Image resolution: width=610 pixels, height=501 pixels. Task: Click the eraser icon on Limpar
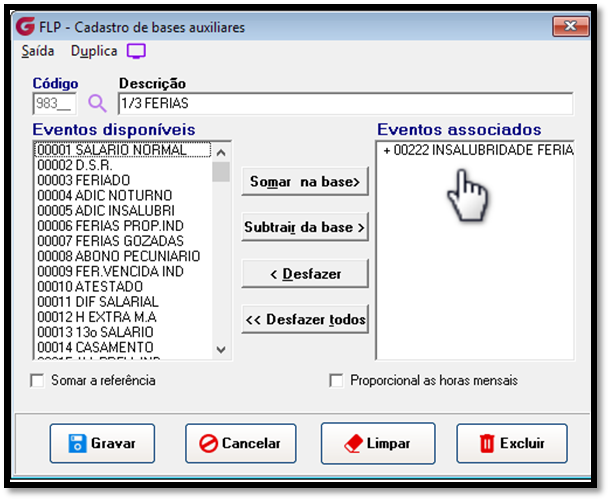[354, 443]
